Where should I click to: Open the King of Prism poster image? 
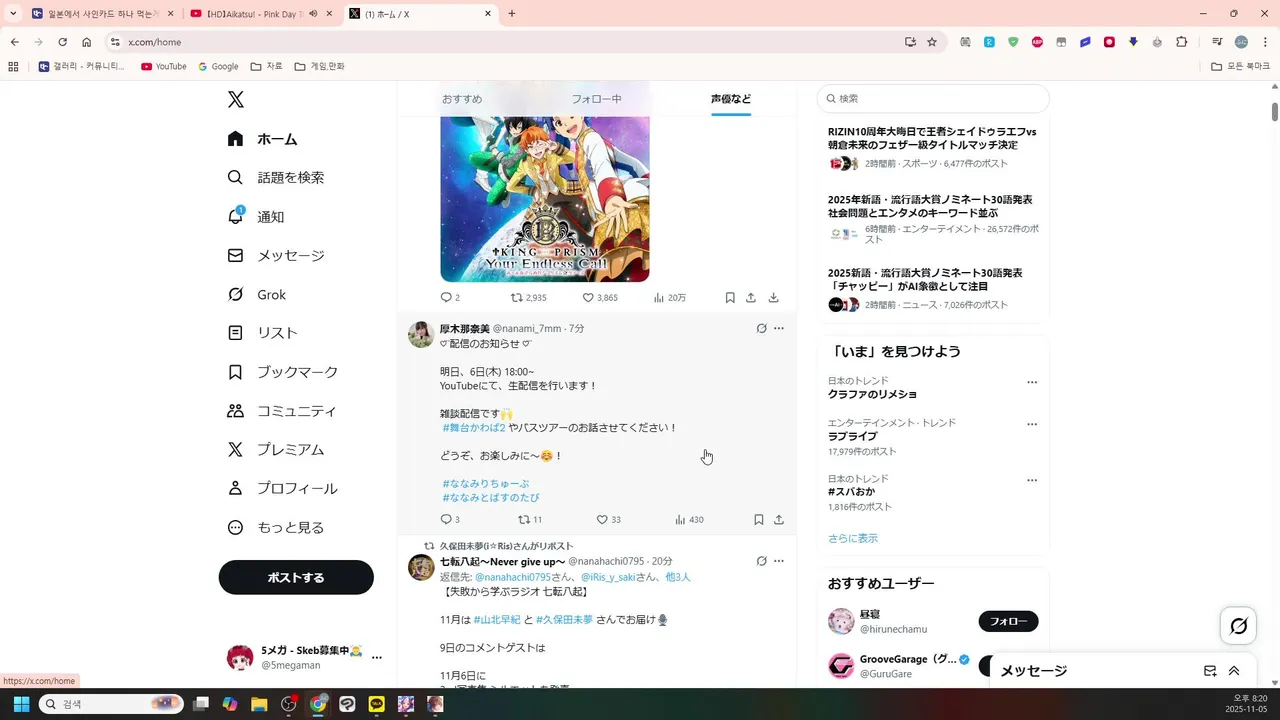point(545,199)
